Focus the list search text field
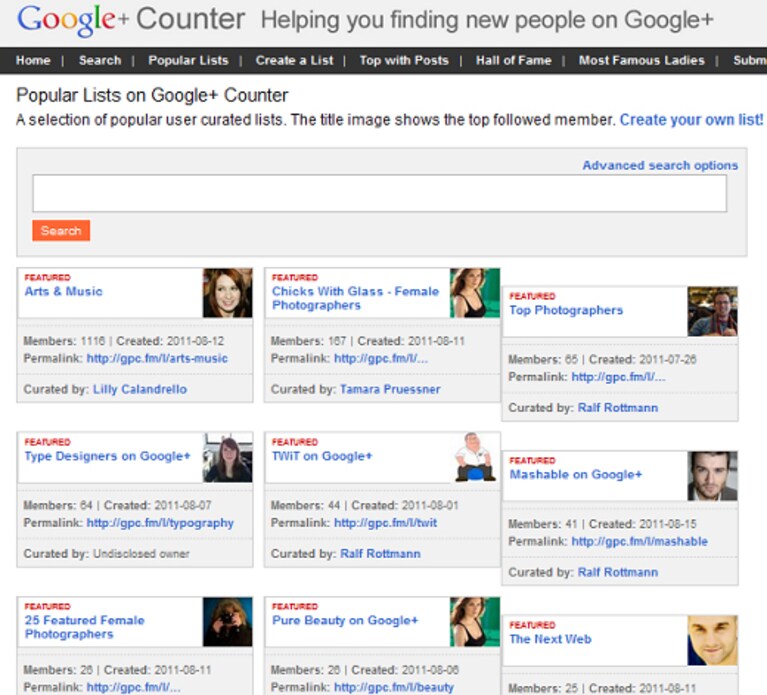This screenshot has height=695, width=767. coord(380,193)
